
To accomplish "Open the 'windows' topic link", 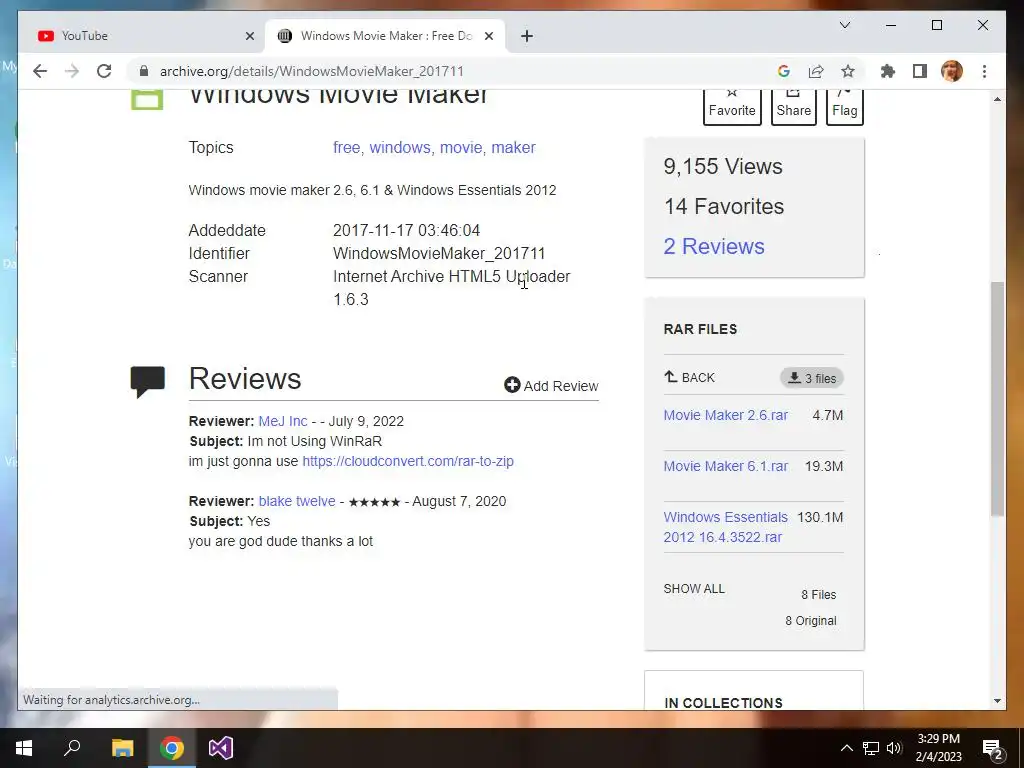I will [x=400, y=148].
